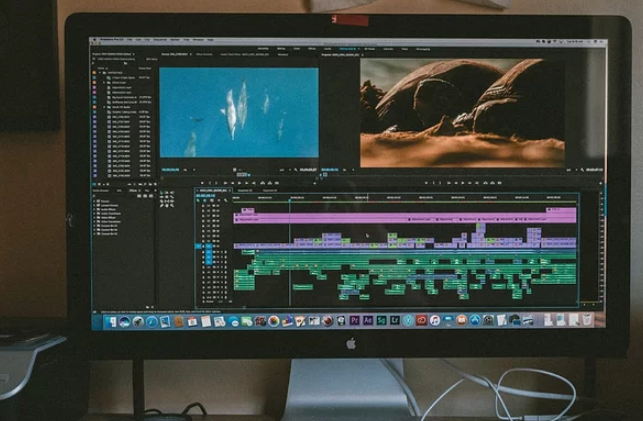Screen dimensions: 643x421
Task: Click Overwrite in the Source monitor controls
Action: pyautogui.click(x=269, y=183)
